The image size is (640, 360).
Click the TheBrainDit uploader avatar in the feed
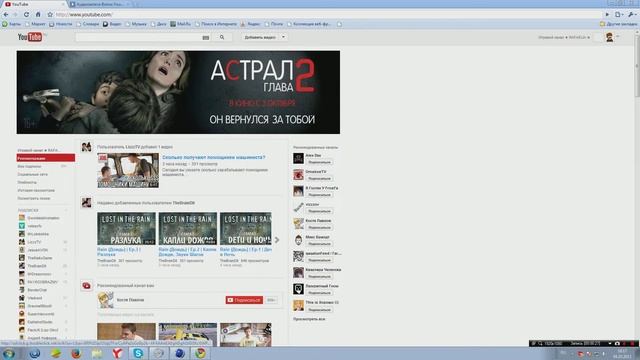point(86,202)
